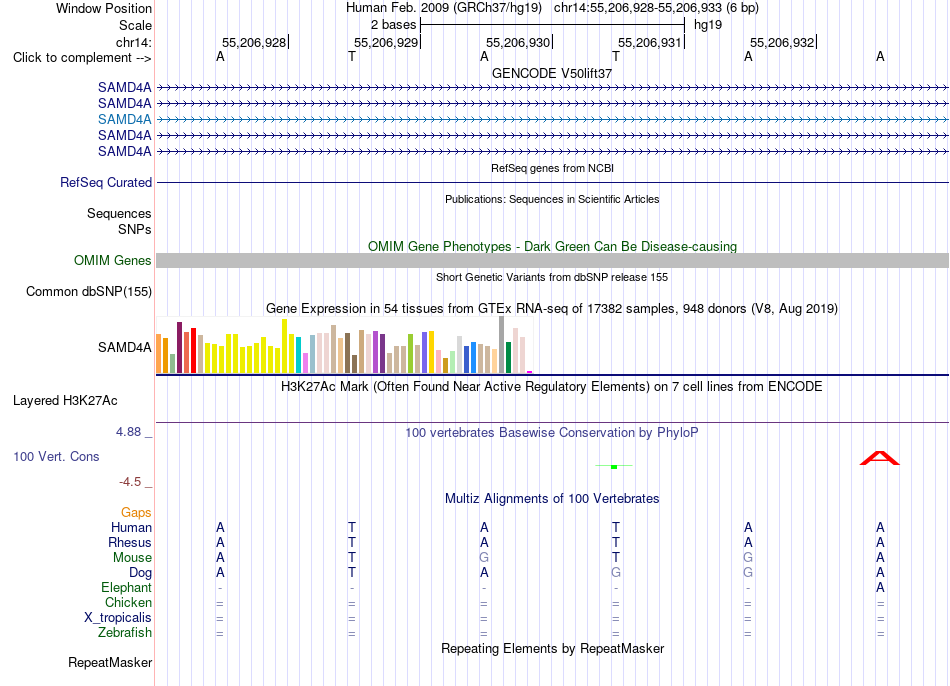Image resolution: width=950 pixels, height=686 pixels.
Task: Click reference base T under 55,206,929
Action: click(352, 56)
